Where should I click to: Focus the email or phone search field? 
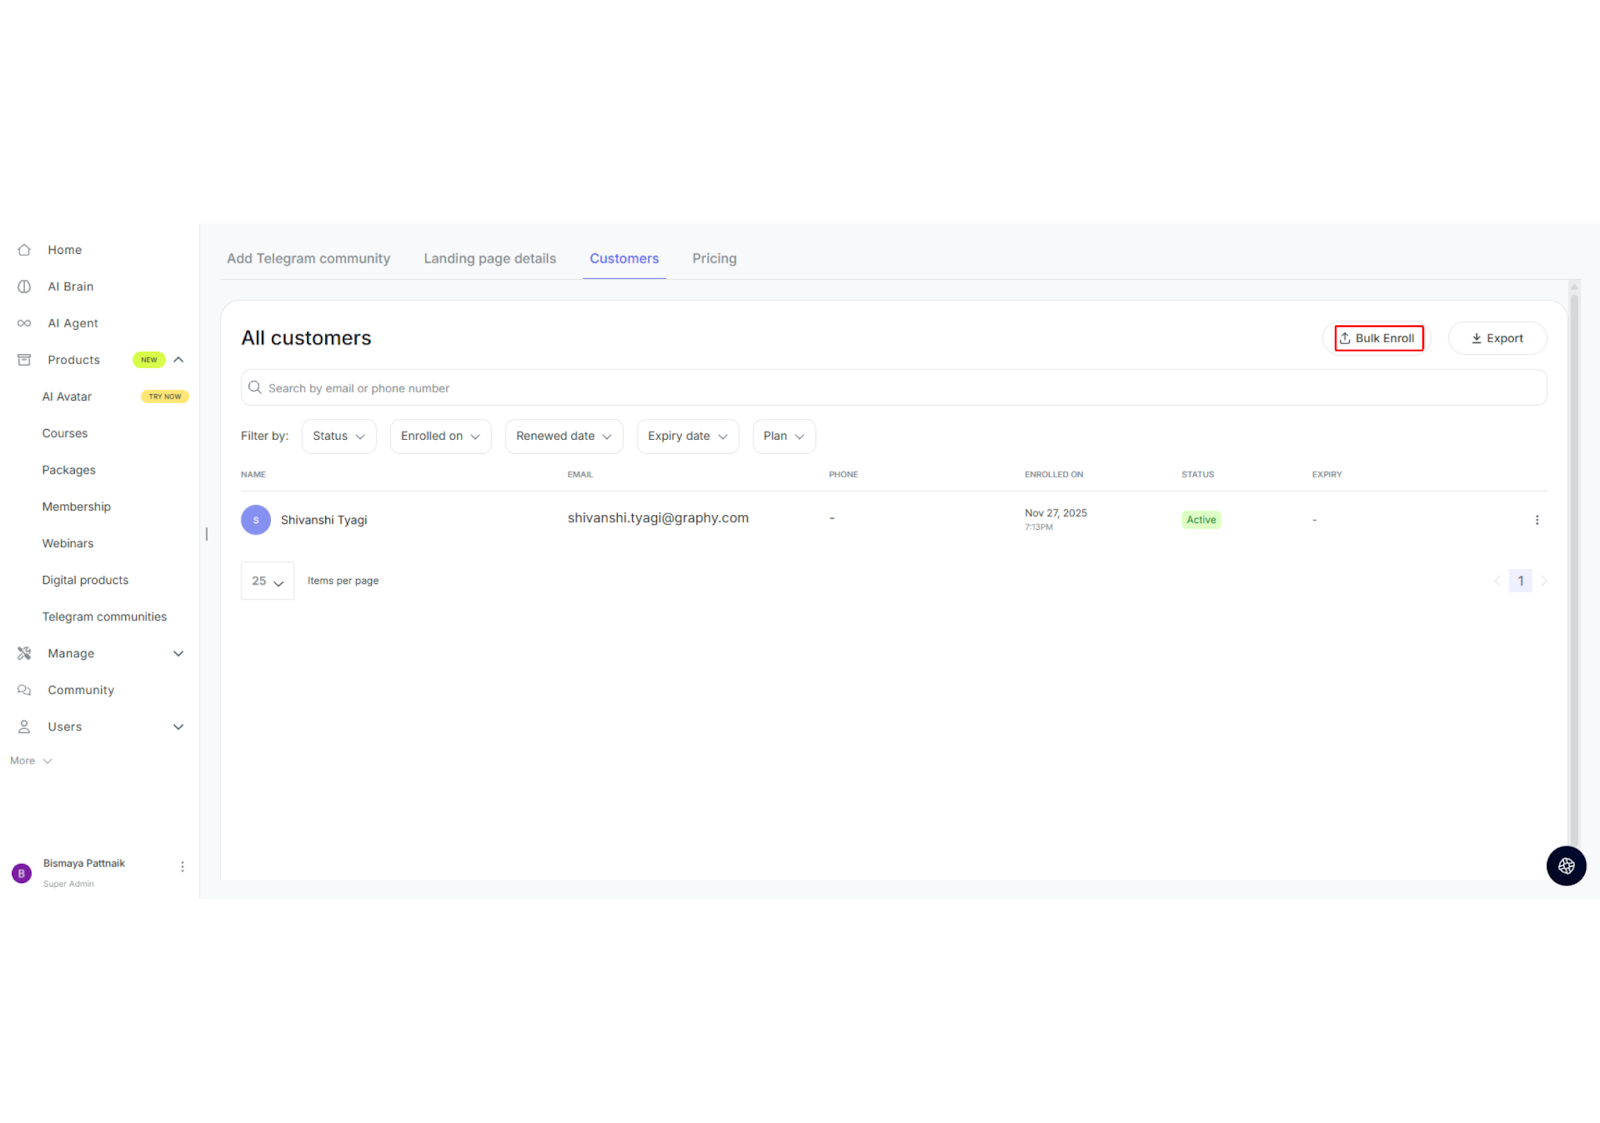(893, 388)
